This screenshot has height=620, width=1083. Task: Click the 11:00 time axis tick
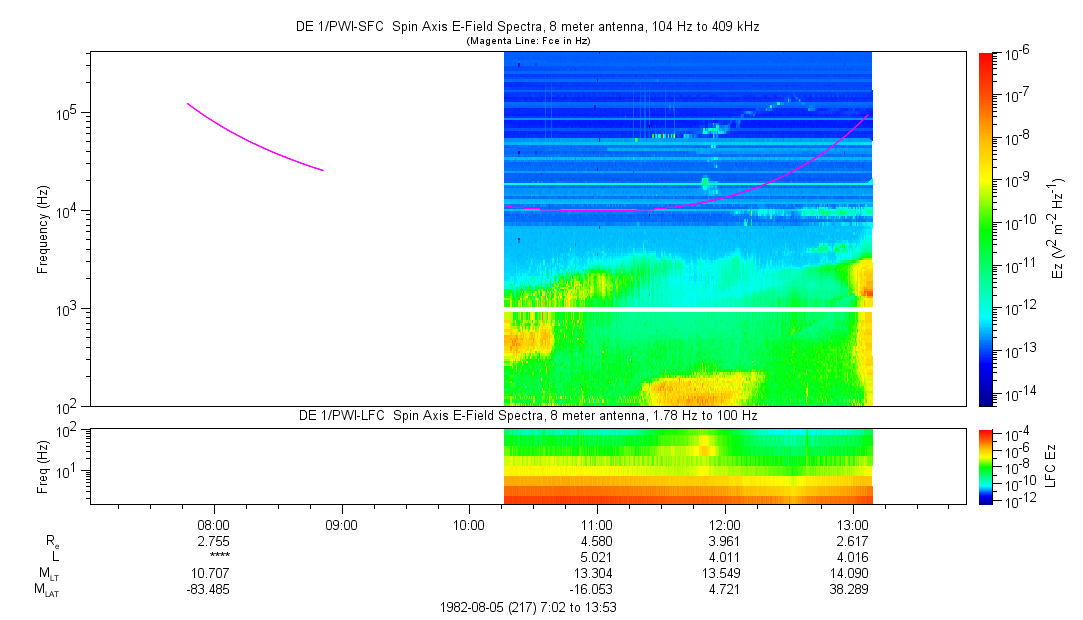(597, 525)
